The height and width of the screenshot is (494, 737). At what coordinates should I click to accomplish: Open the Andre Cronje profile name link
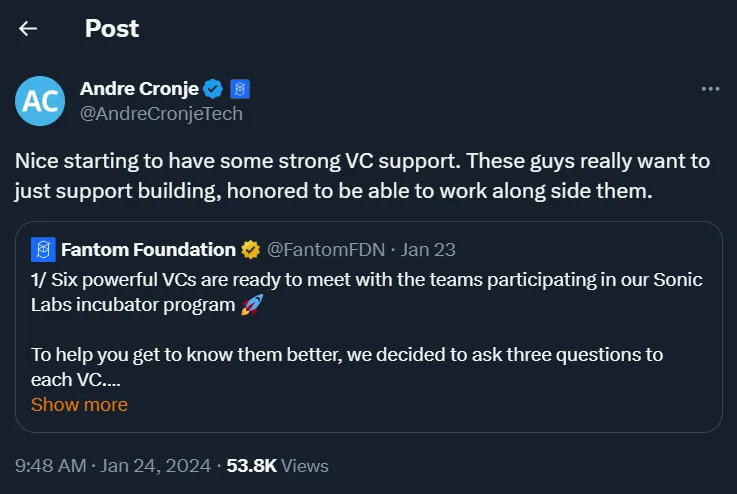coord(139,89)
